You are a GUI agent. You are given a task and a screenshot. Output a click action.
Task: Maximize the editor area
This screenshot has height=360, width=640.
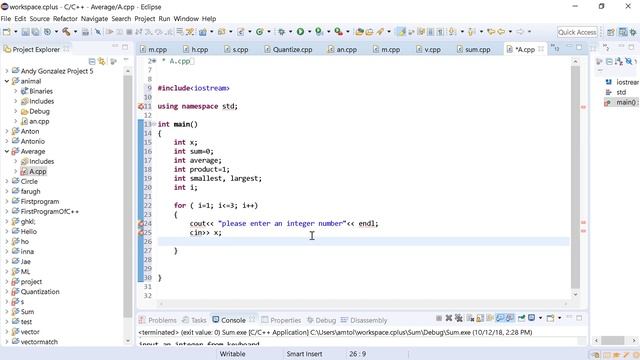(579, 47)
